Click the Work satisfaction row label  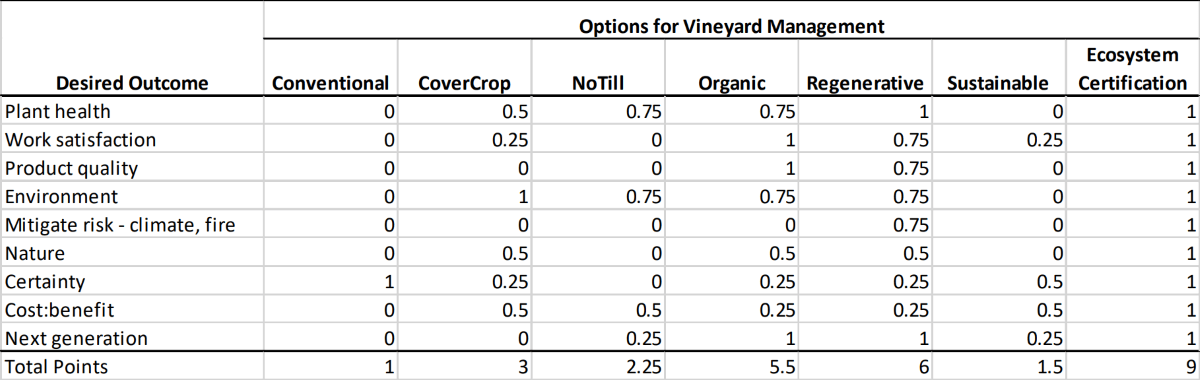(x=81, y=140)
